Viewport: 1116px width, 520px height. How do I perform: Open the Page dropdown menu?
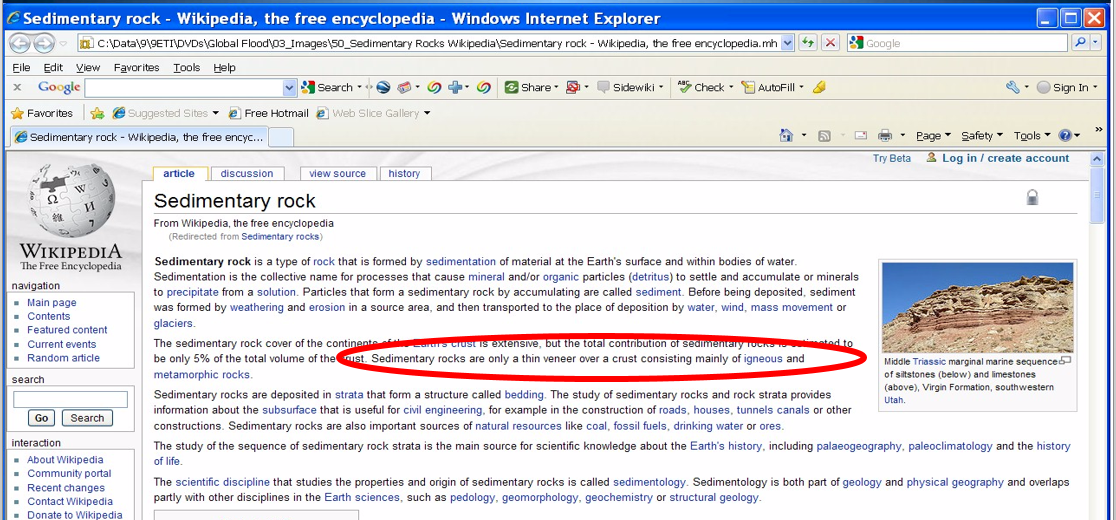pos(933,135)
